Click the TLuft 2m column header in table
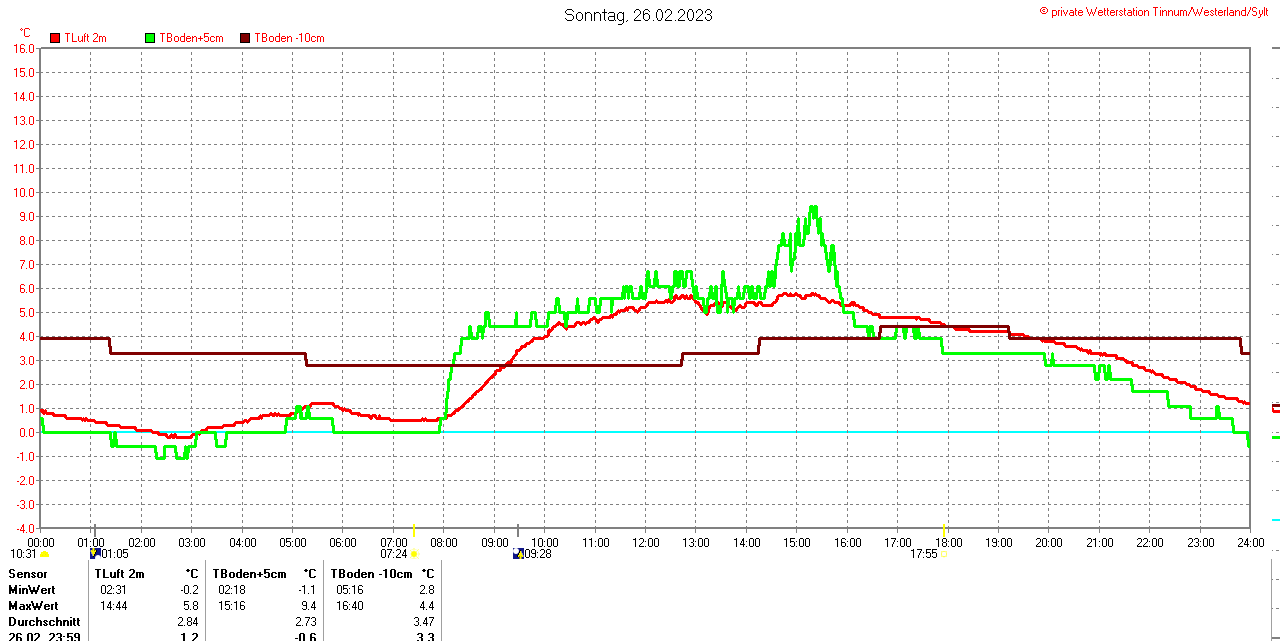 click(x=119, y=574)
